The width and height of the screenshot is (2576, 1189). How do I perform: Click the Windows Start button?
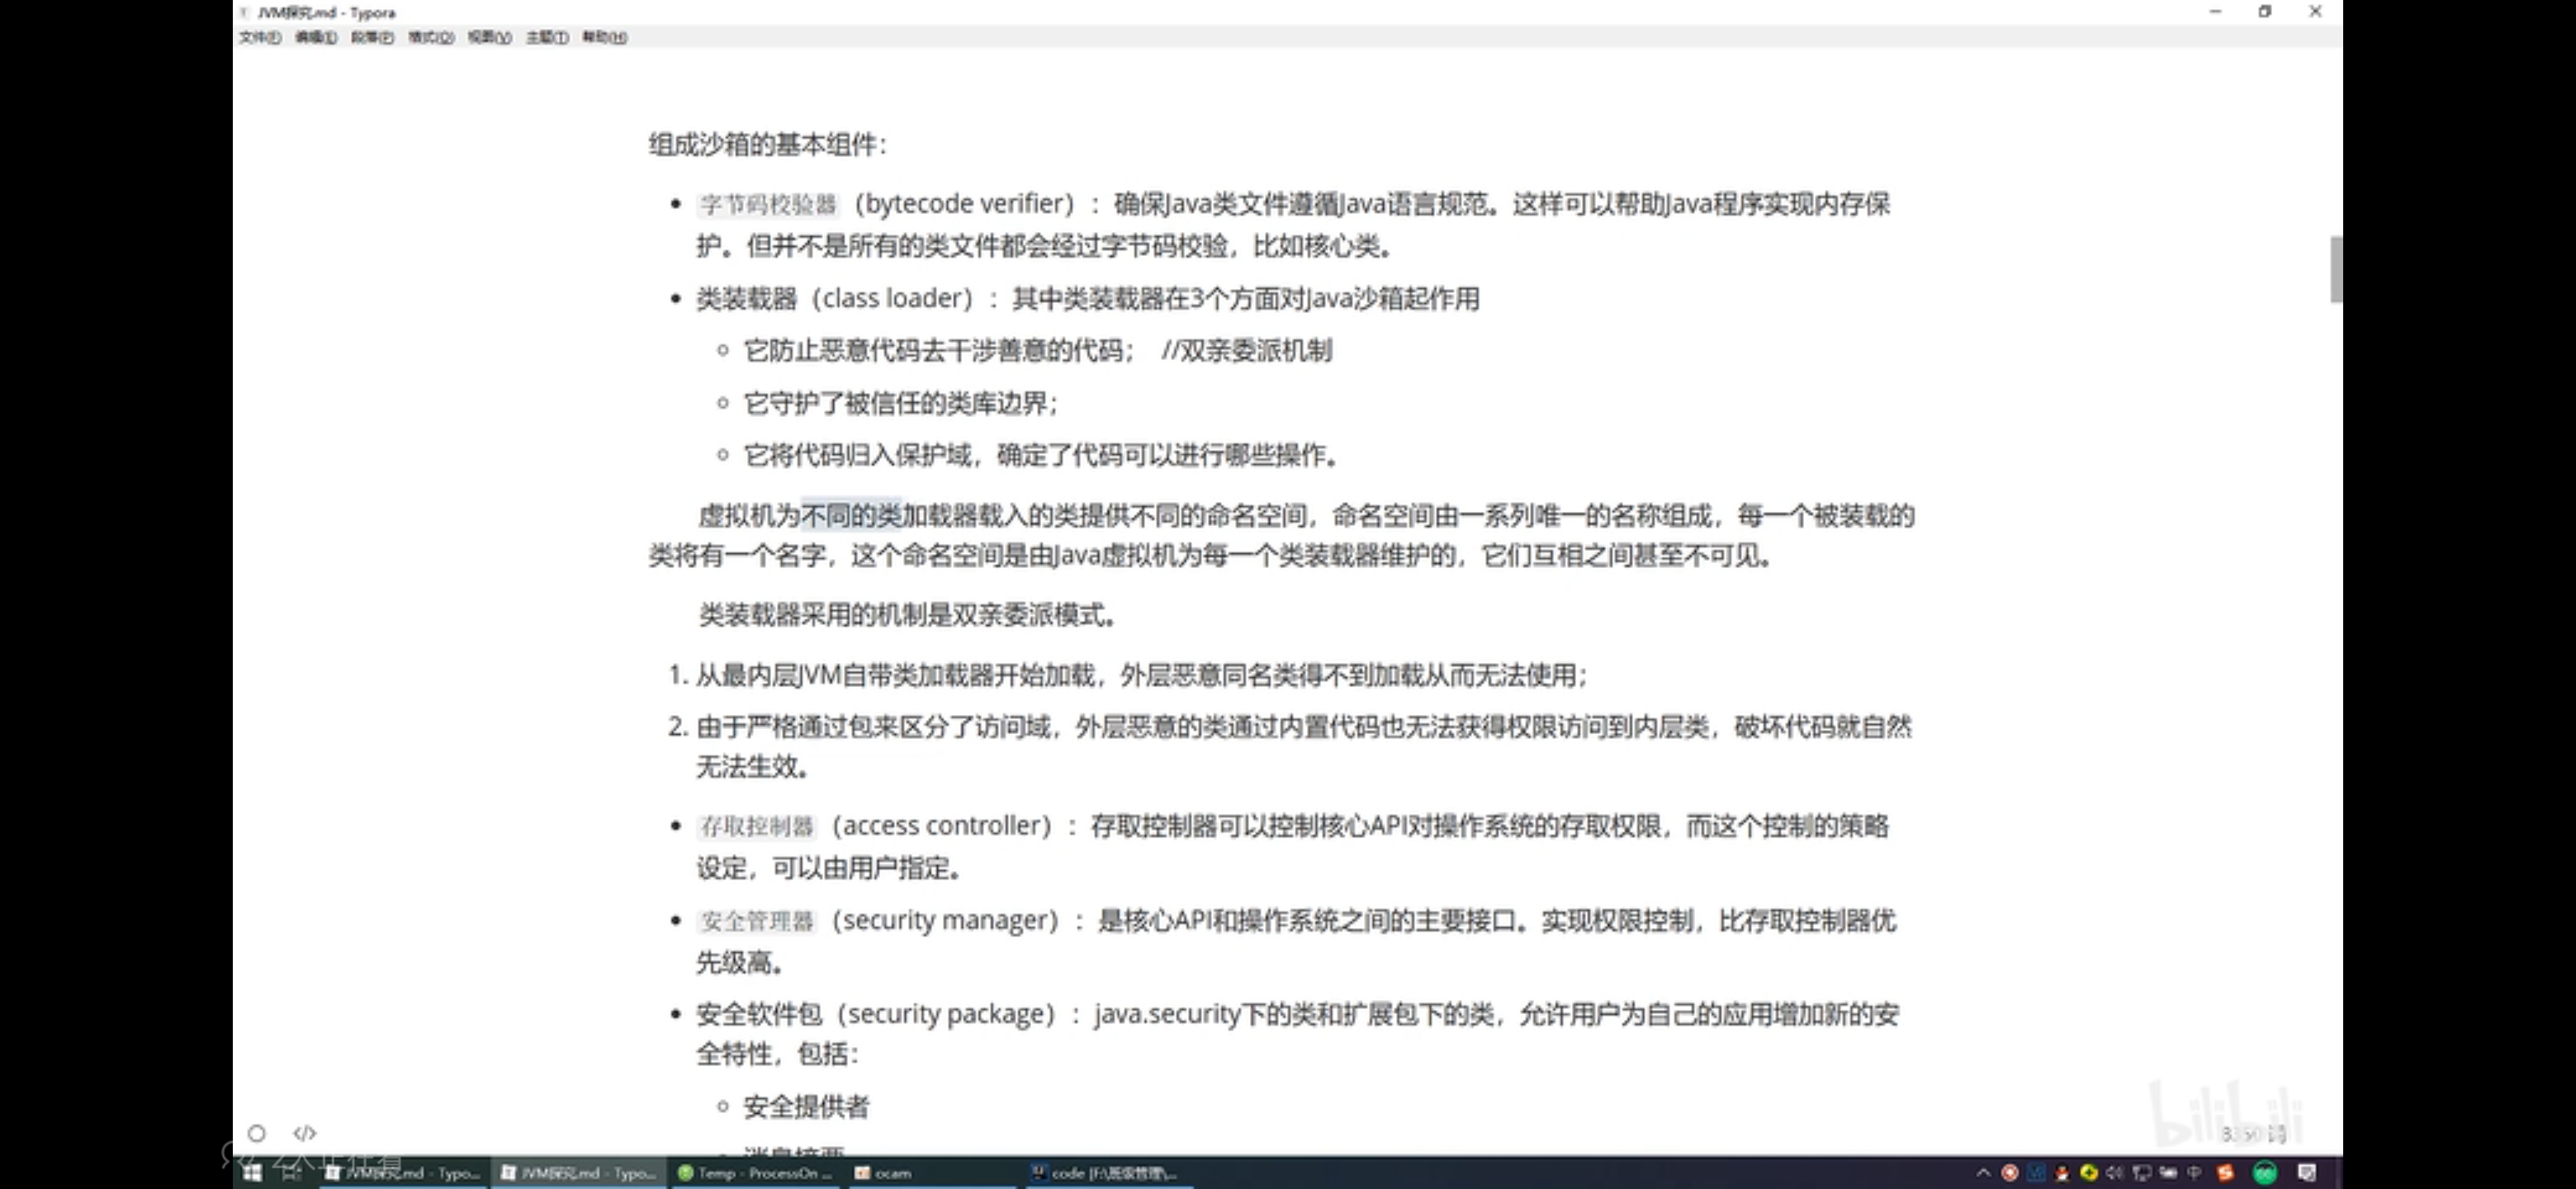pyautogui.click(x=252, y=1172)
